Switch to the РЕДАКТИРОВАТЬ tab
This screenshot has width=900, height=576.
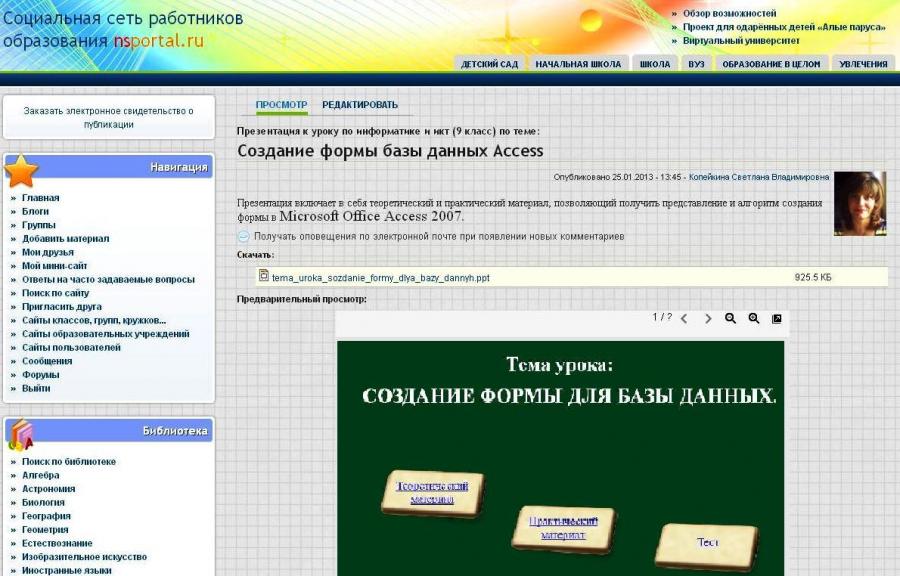coord(360,105)
